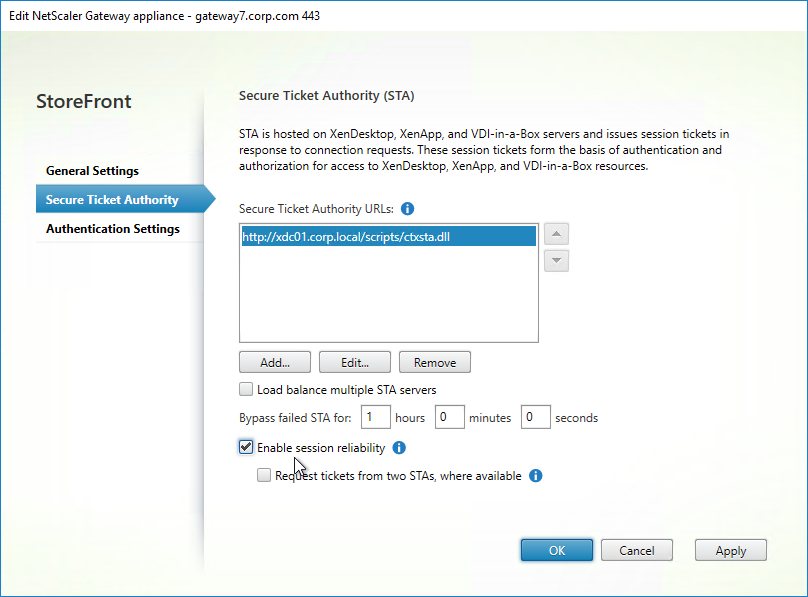
Task: Cancel the gateway edit dialog
Action: coord(636,550)
